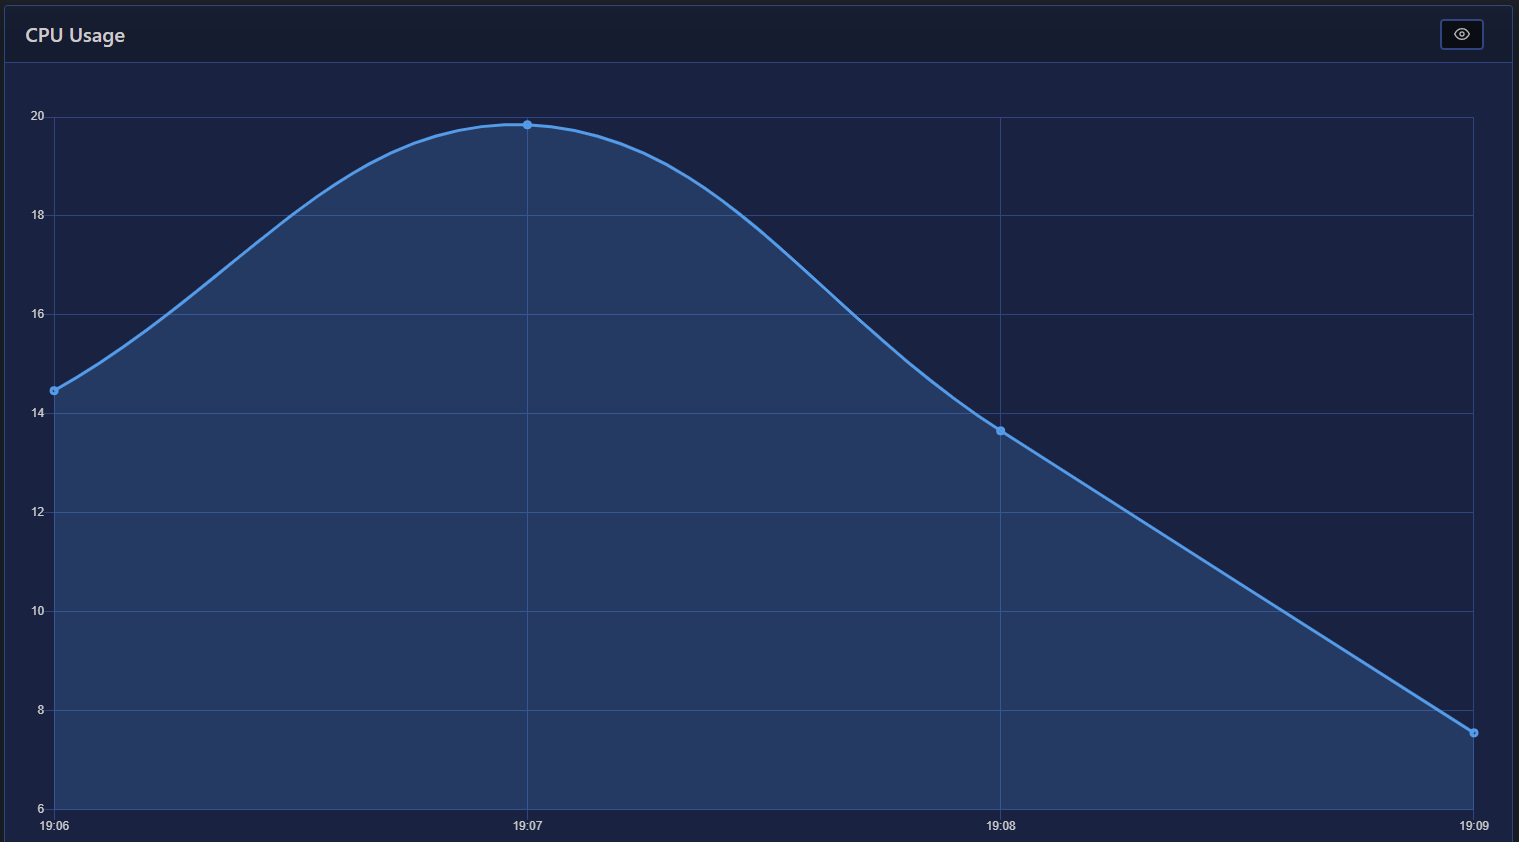Select the data point at 19:06
Viewport: 1519px width, 842px height.
[54, 390]
